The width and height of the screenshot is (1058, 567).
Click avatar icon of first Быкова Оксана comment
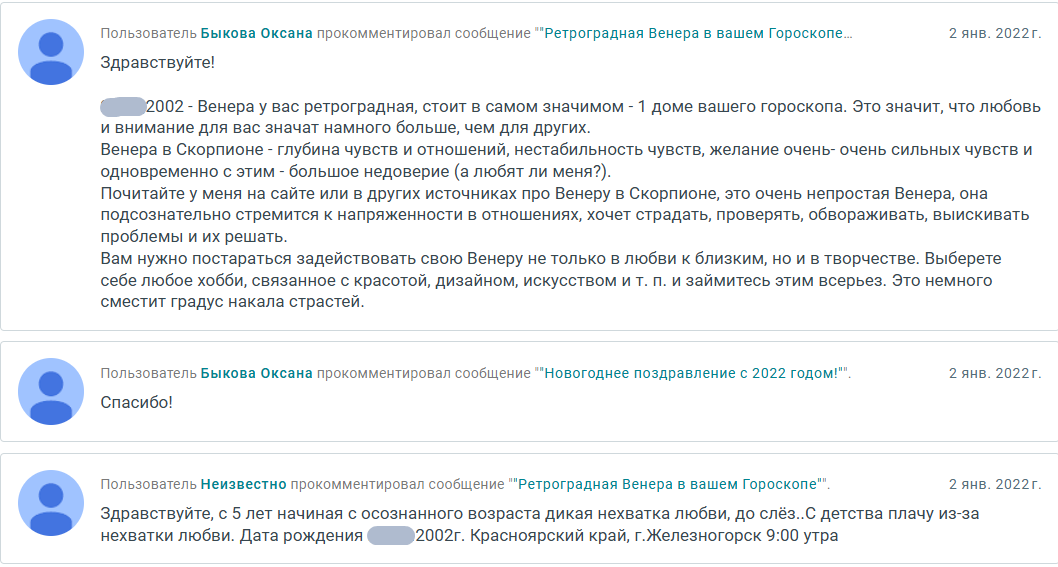[51, 52]
